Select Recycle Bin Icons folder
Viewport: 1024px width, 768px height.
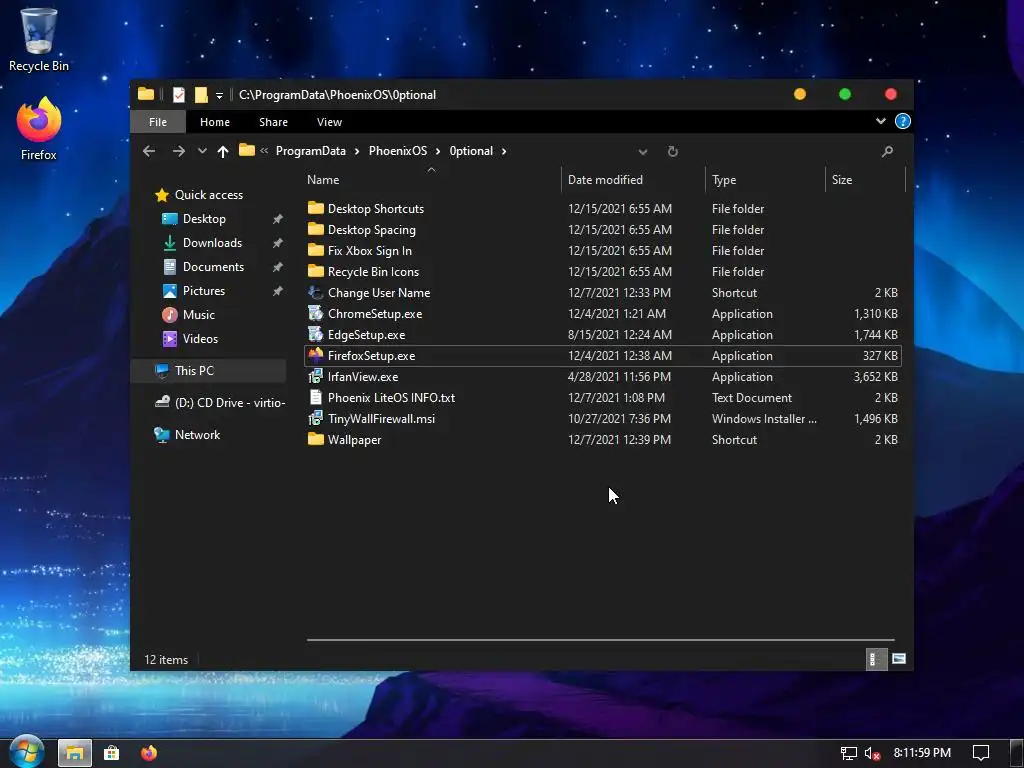[x=373, y=272]
